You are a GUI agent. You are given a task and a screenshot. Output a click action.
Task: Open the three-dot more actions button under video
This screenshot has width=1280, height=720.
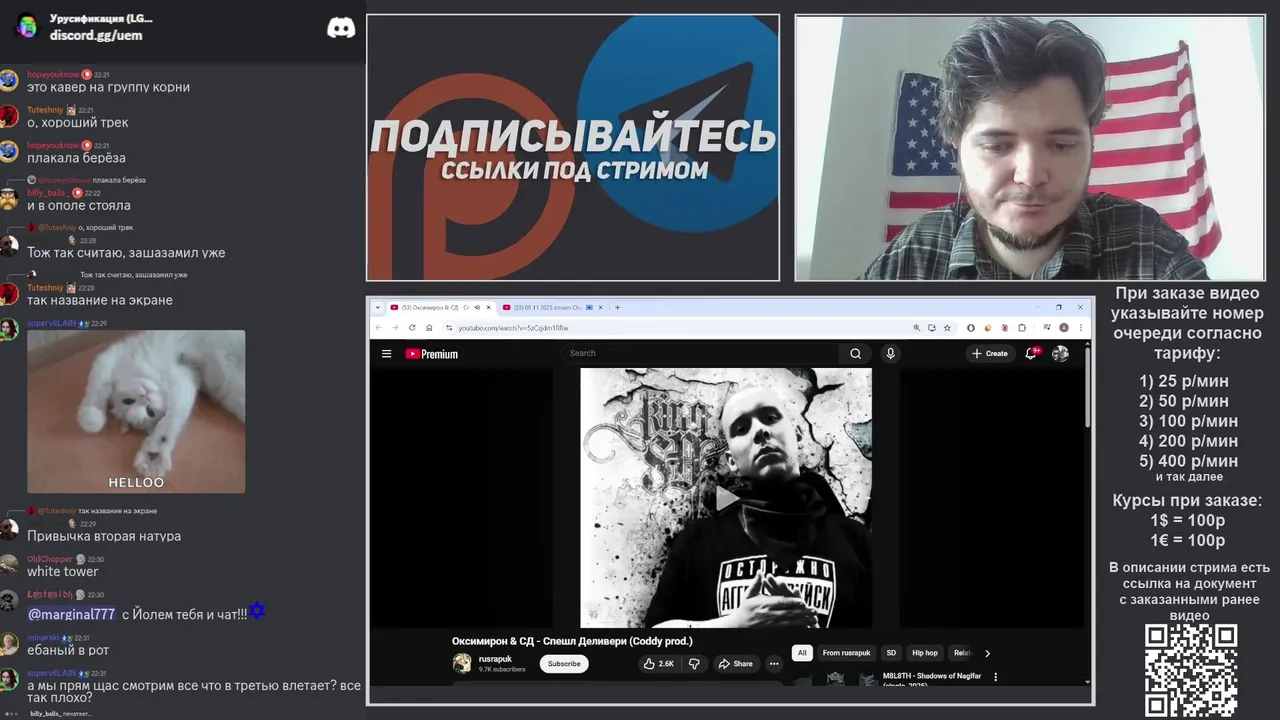point(773,664)
